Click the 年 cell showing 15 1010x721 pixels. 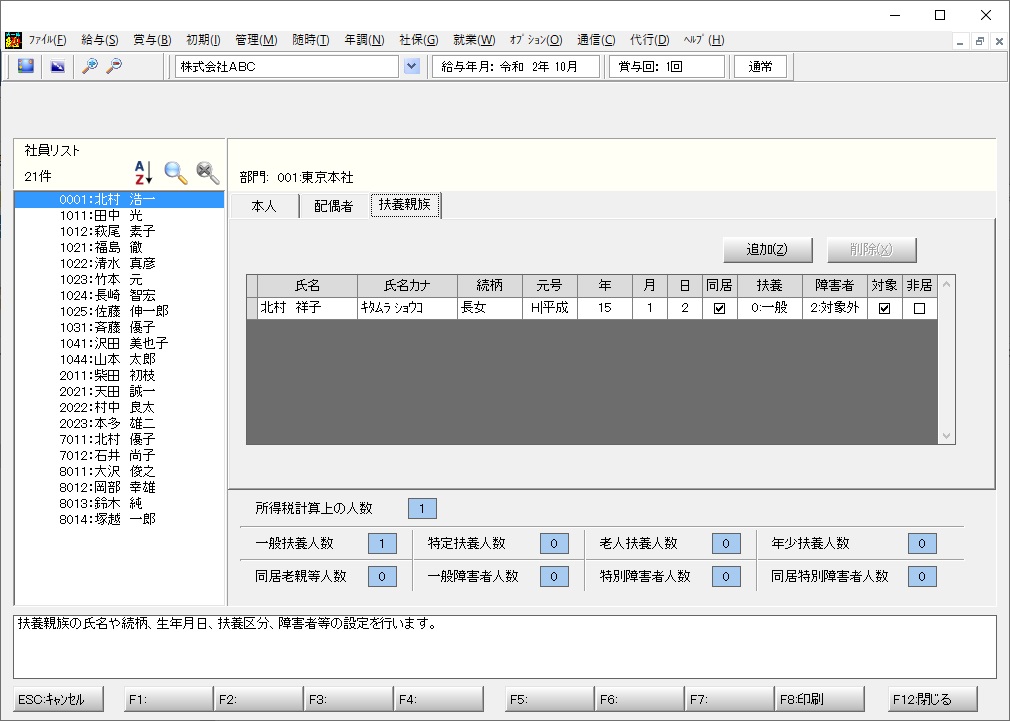point(605,308)
